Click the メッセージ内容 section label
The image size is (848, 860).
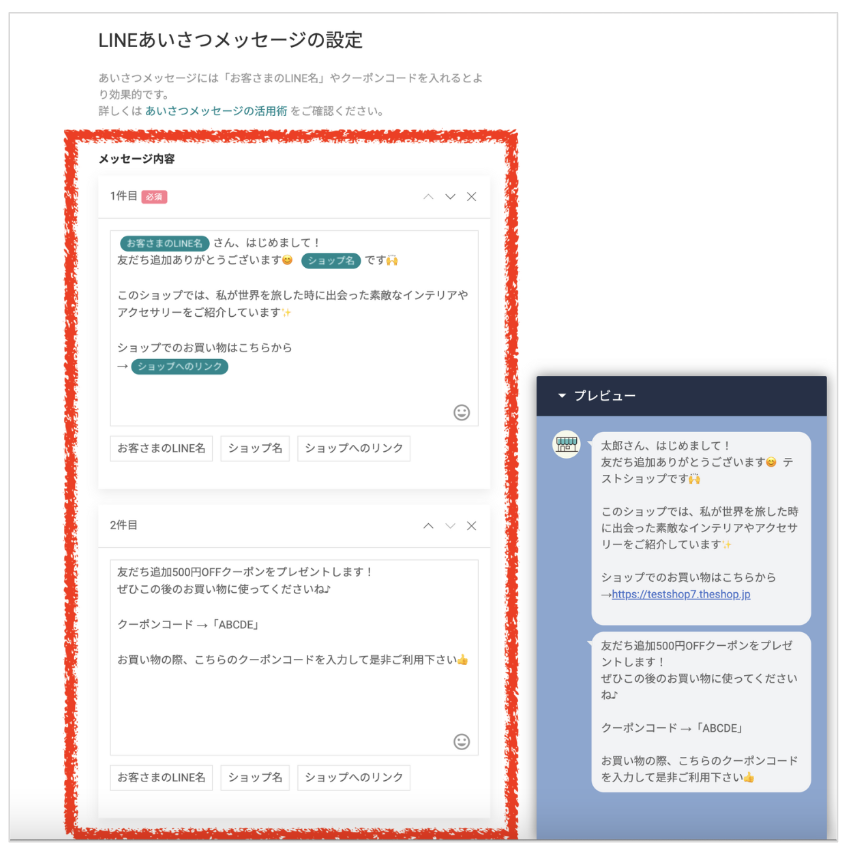(137, 159)
